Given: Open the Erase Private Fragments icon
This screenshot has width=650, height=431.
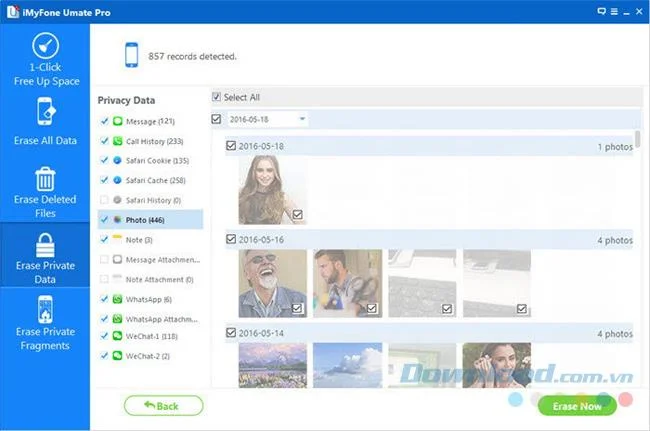Looking at the screenshot, I should 45,310.
